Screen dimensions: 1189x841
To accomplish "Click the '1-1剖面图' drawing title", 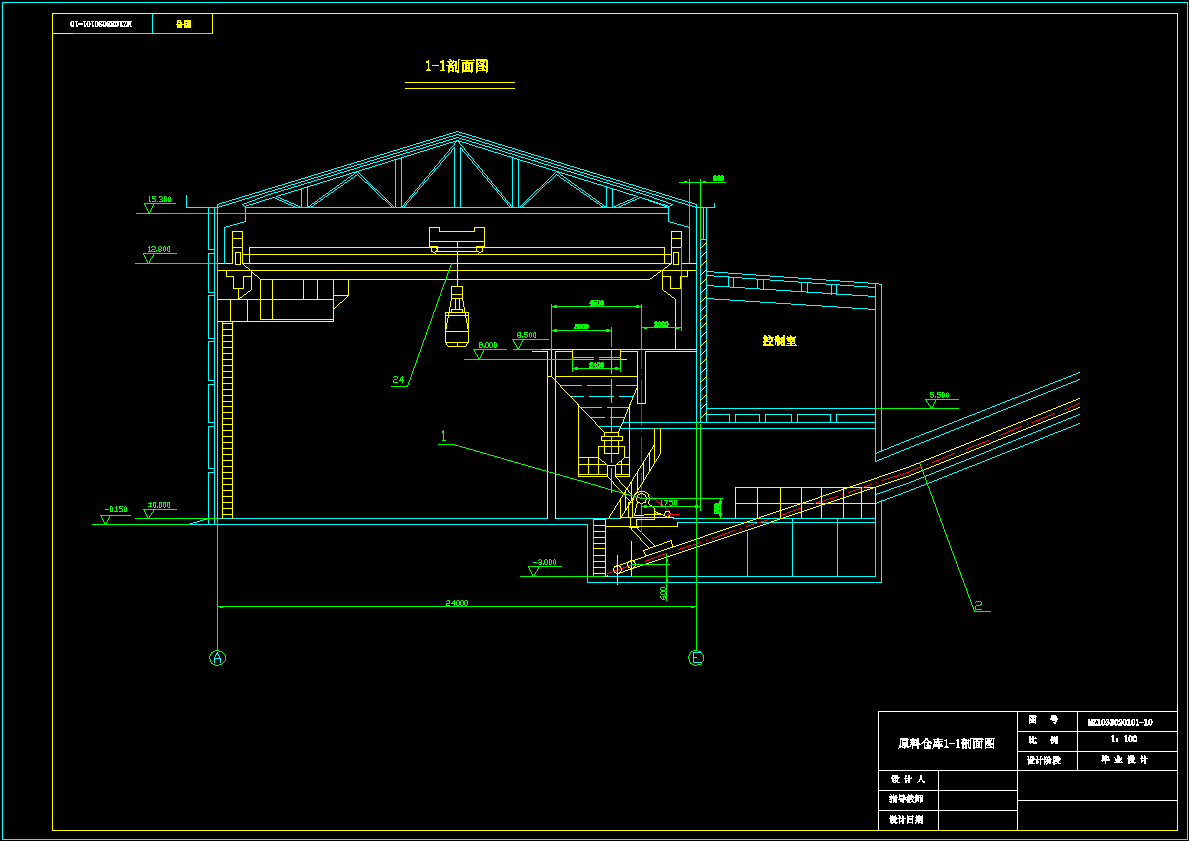I will point(456,66).
